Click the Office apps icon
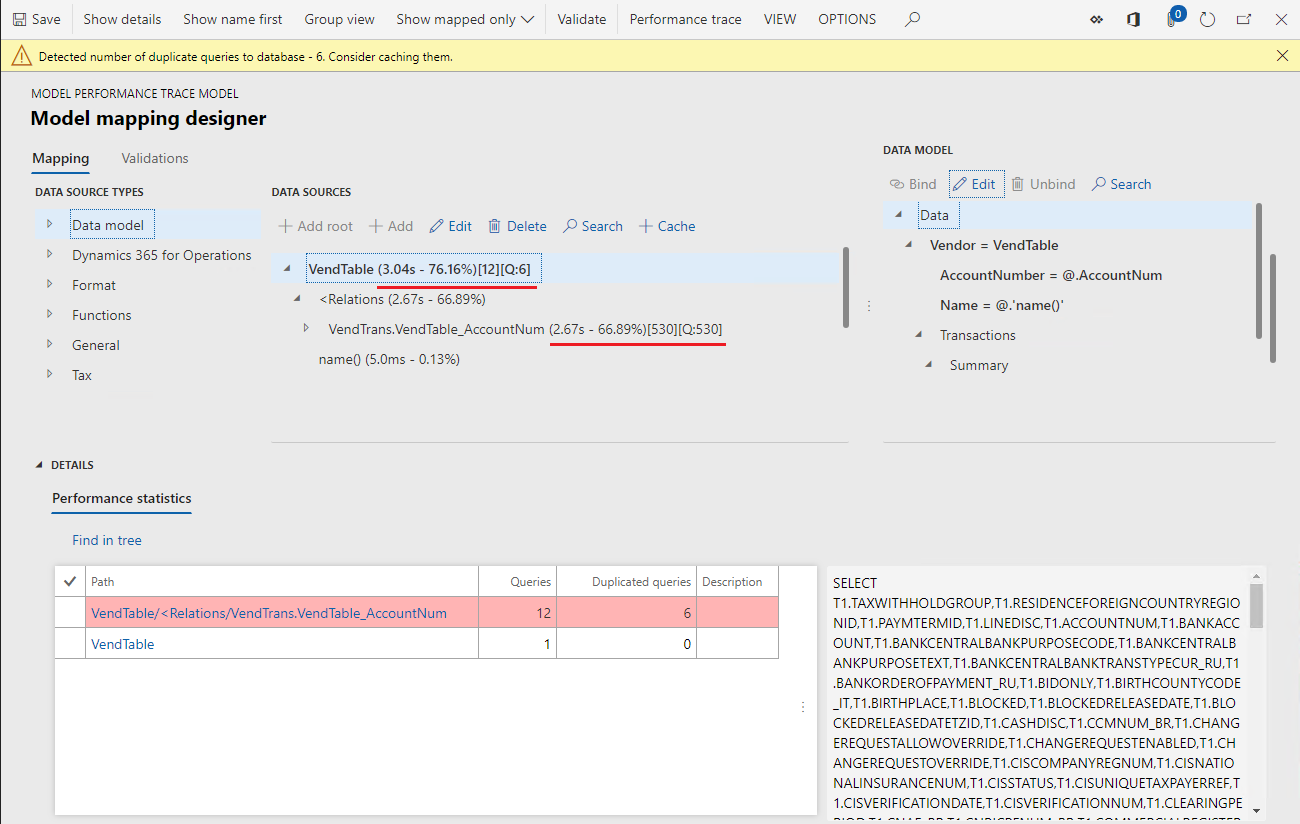Screen dimensions: 1300x824 click(1133, 19)
